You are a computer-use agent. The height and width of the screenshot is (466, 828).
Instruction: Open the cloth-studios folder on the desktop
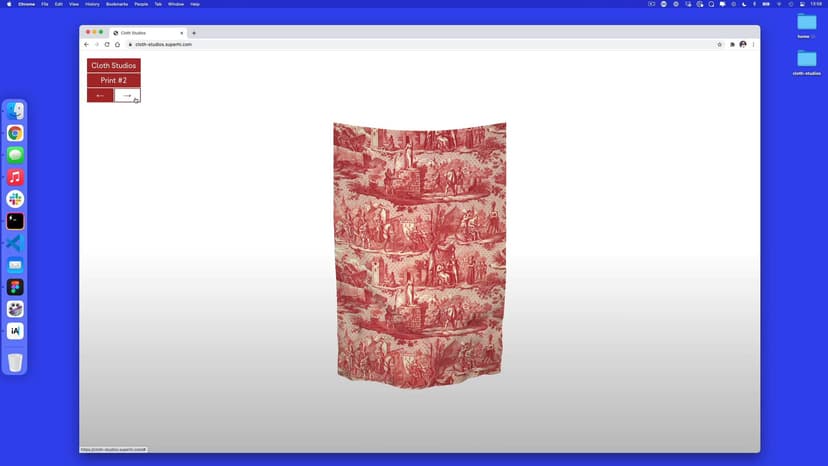(x=806, y=59)
